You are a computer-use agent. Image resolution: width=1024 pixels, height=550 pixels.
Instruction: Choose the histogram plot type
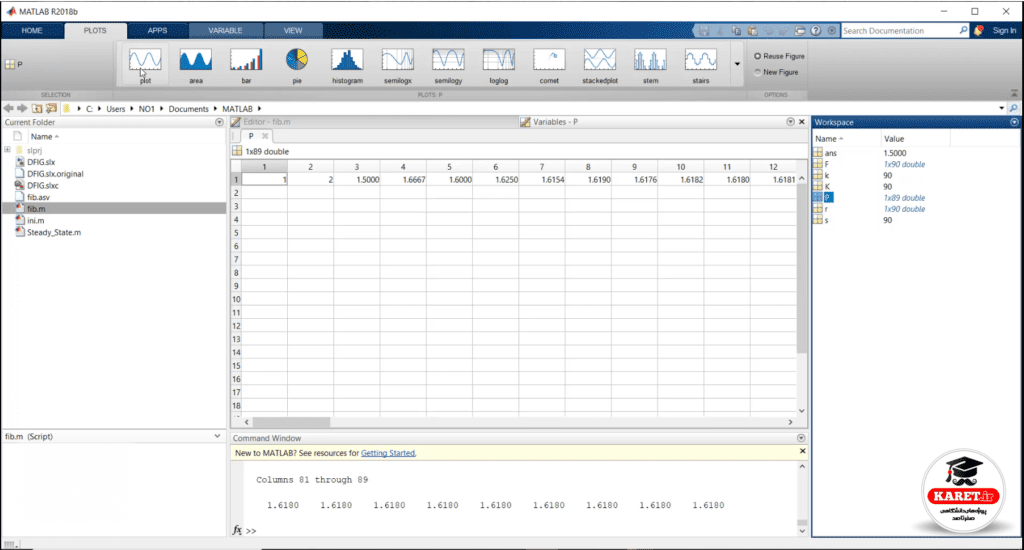[347, 65]
